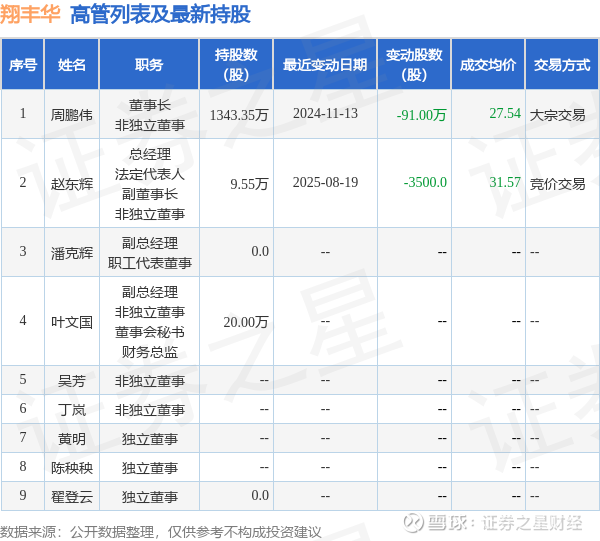Select the name 翟登云 in row 9

coord(72,497)
